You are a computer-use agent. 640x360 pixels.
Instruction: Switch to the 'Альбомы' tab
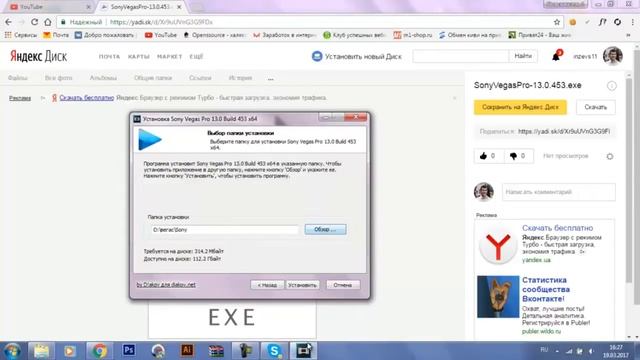pyautogui.click(x=103, y=78)
